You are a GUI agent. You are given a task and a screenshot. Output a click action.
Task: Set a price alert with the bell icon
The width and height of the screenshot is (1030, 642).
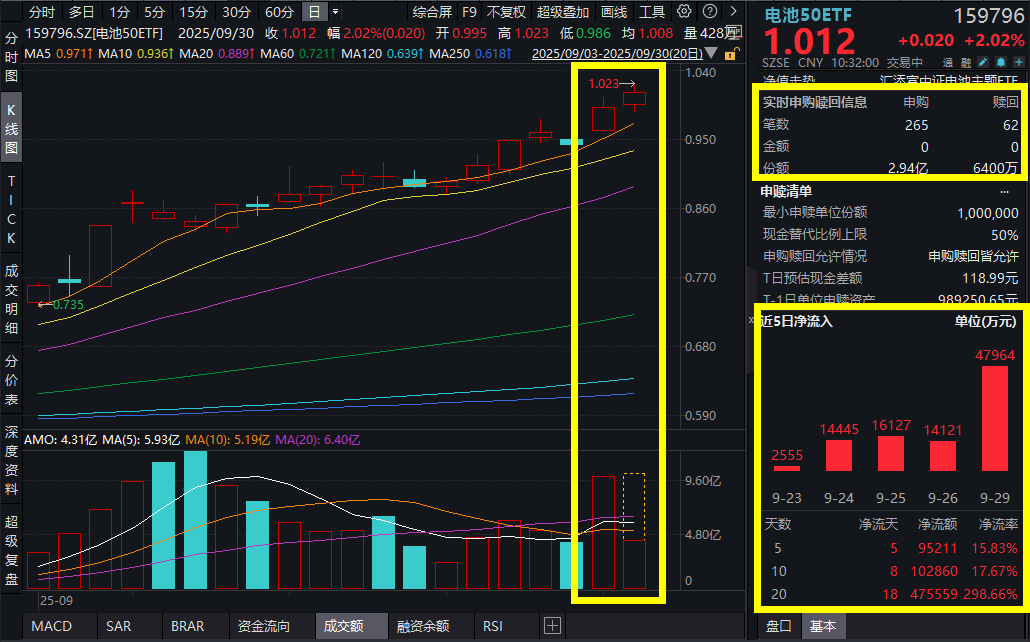click(x=1000, y=62)
